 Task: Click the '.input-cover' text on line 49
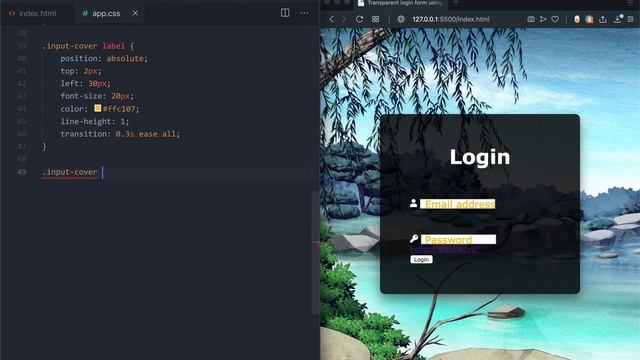pyautogui.click(x=70, y=172)
